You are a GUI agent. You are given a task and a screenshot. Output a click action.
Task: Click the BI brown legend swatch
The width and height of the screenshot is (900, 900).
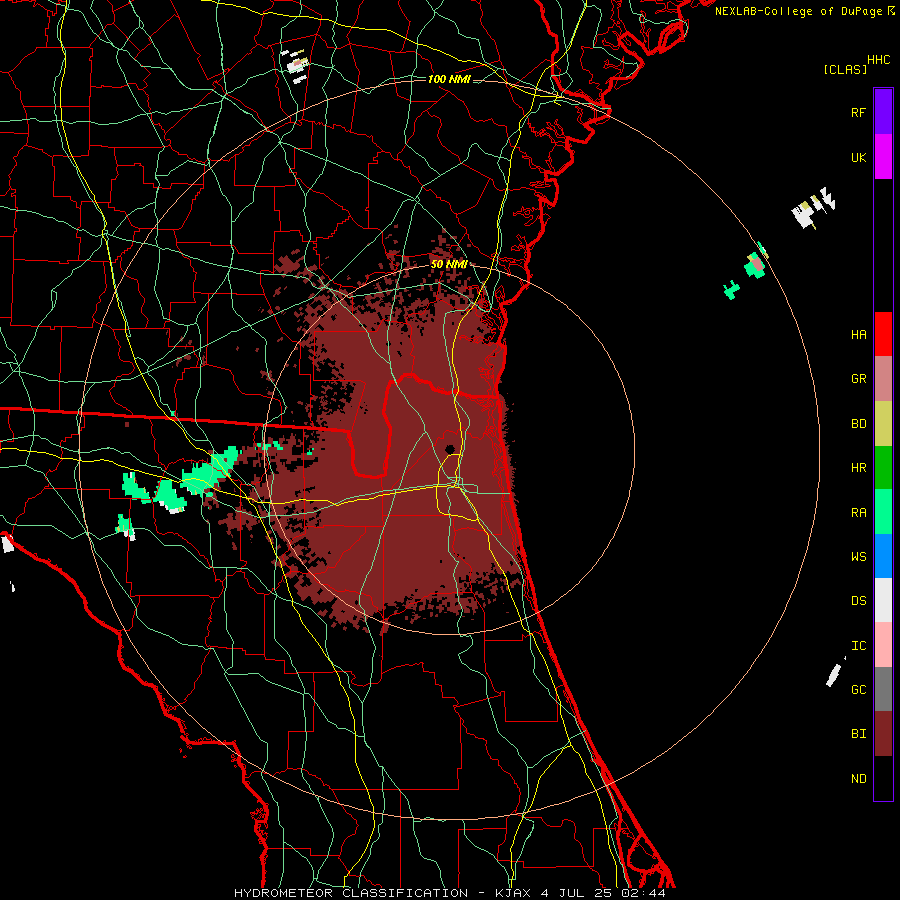pyautogui.click(x=883, y=734)
